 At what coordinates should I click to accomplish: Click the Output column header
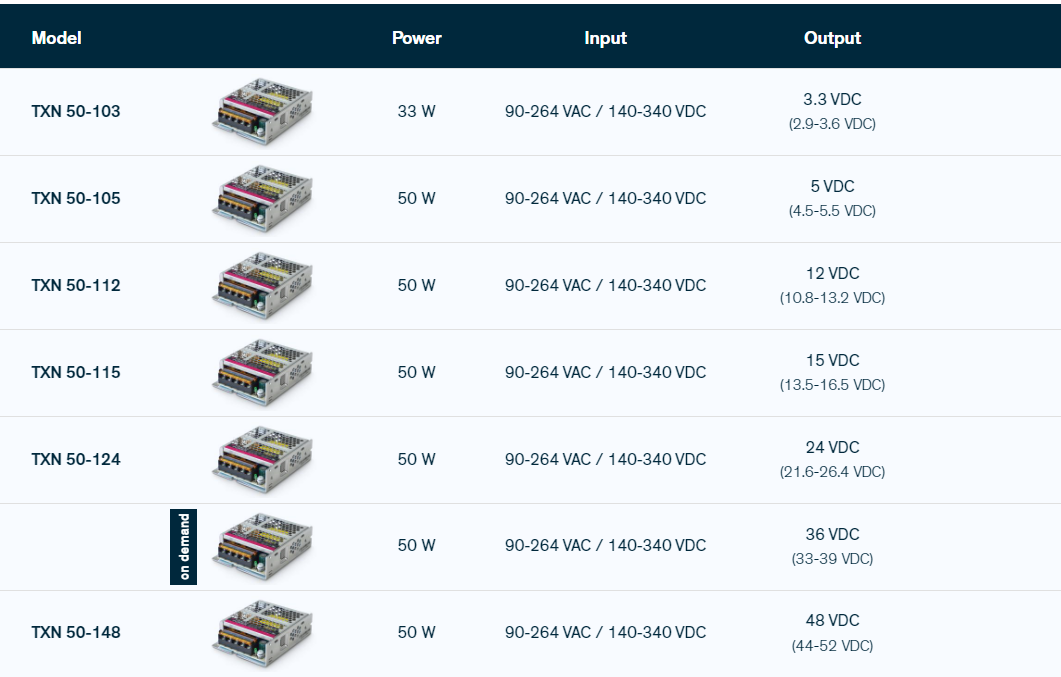coord(832,39)
